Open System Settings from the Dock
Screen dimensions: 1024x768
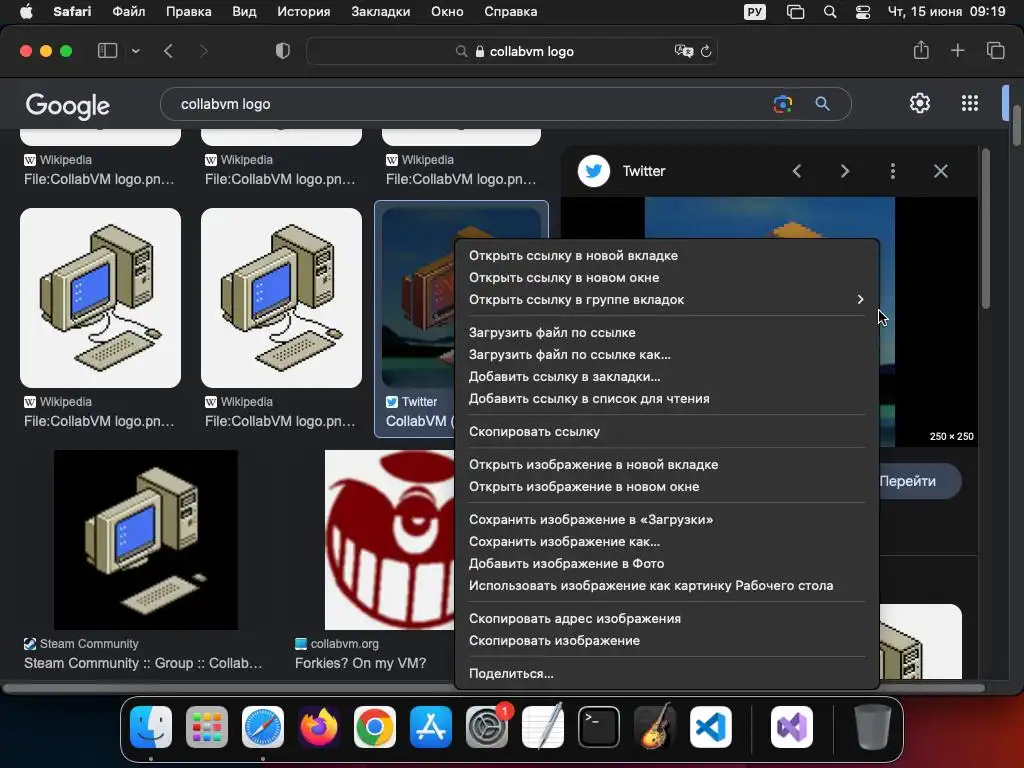487,727
